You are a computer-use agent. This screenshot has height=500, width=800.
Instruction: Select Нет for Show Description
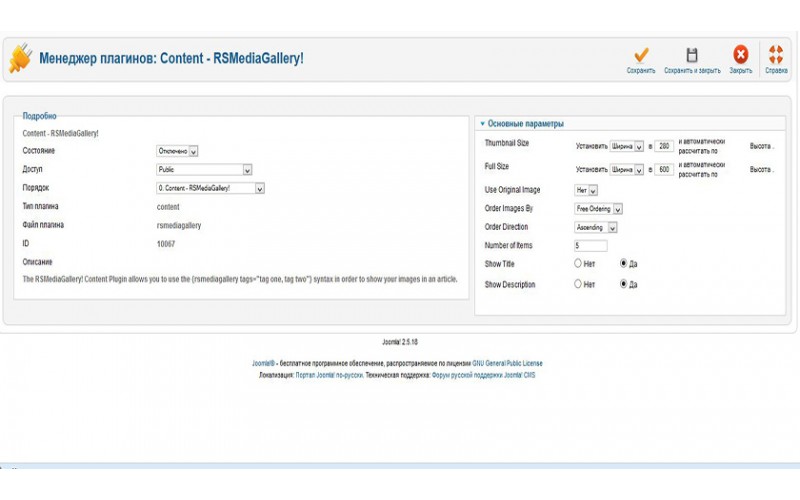[x=578, y=284]
